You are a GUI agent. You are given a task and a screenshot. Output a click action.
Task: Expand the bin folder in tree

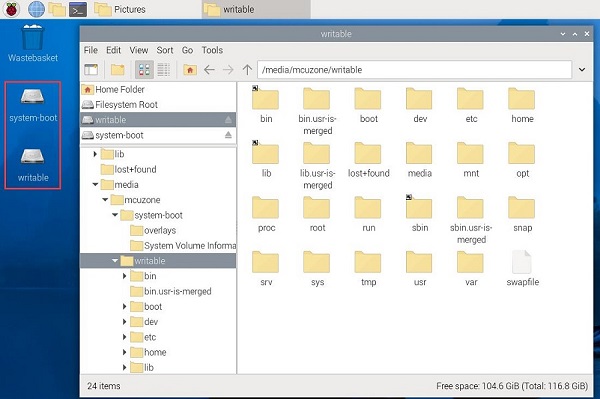point(124,276)
